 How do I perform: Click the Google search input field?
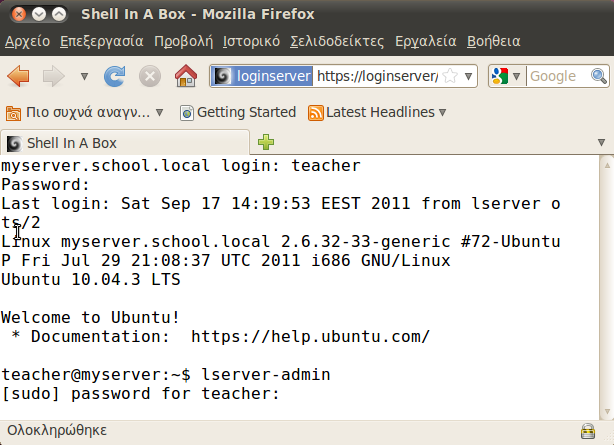(x=558, y=76)
